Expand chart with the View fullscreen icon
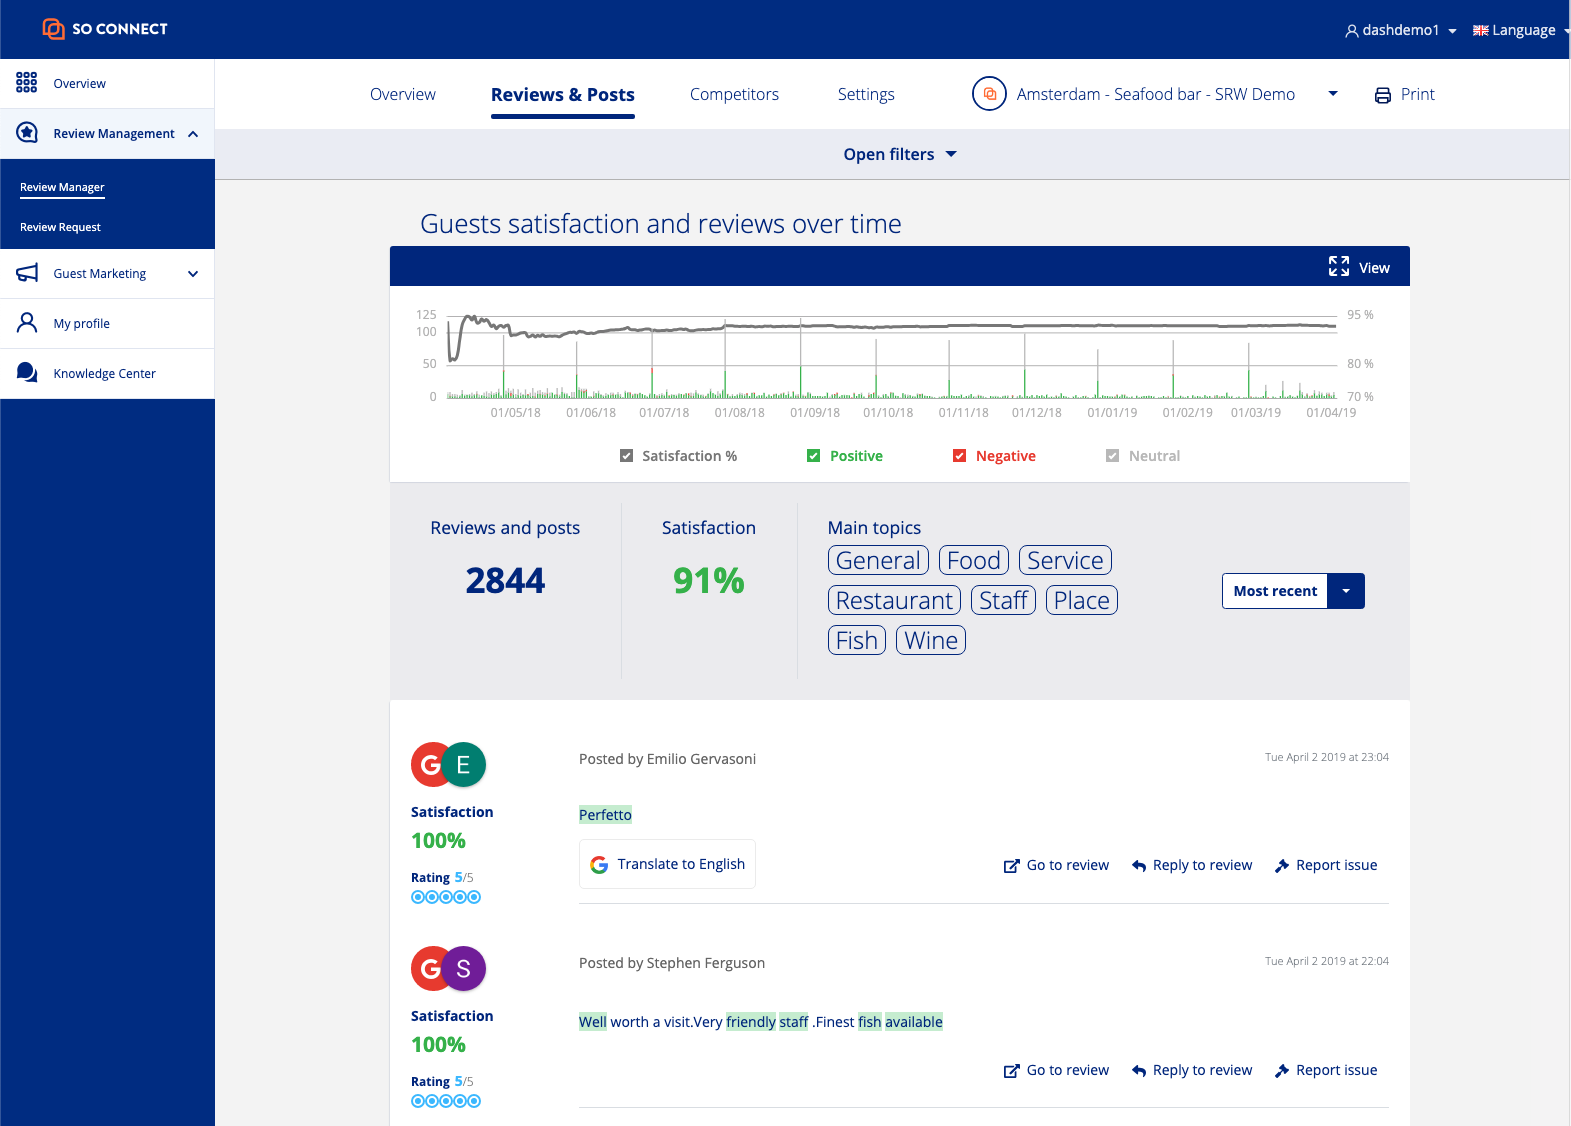Image resolution: width=1571 pixels, height=1126 pixels. (x=1338, y=266)
